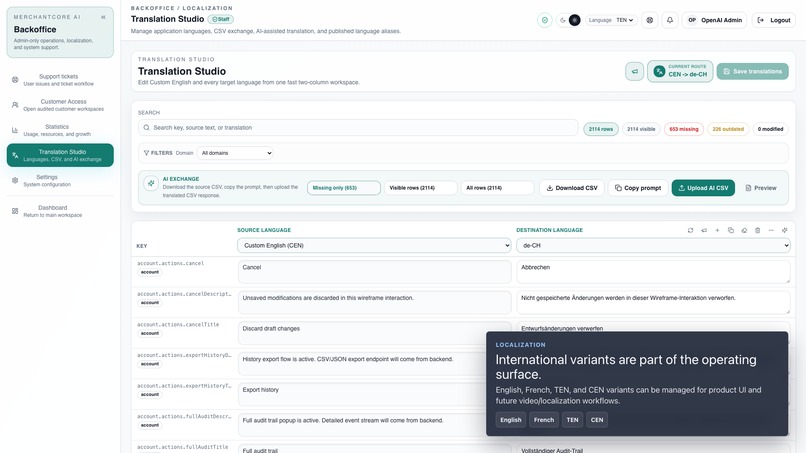Click the French chip in Localization popup
806x453 pixels.
tap(543, 420)
